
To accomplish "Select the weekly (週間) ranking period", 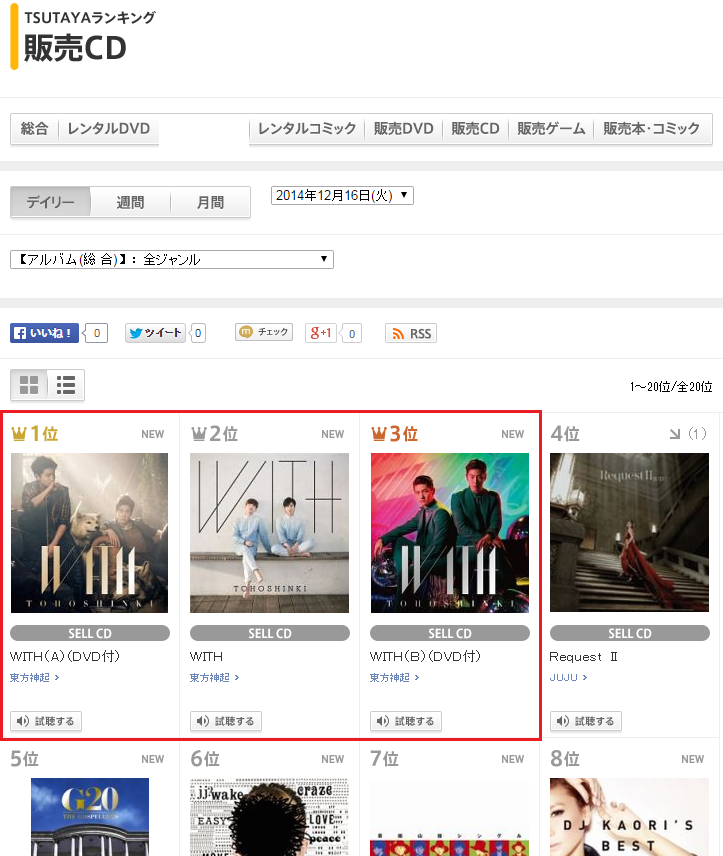I will [130, 202].
